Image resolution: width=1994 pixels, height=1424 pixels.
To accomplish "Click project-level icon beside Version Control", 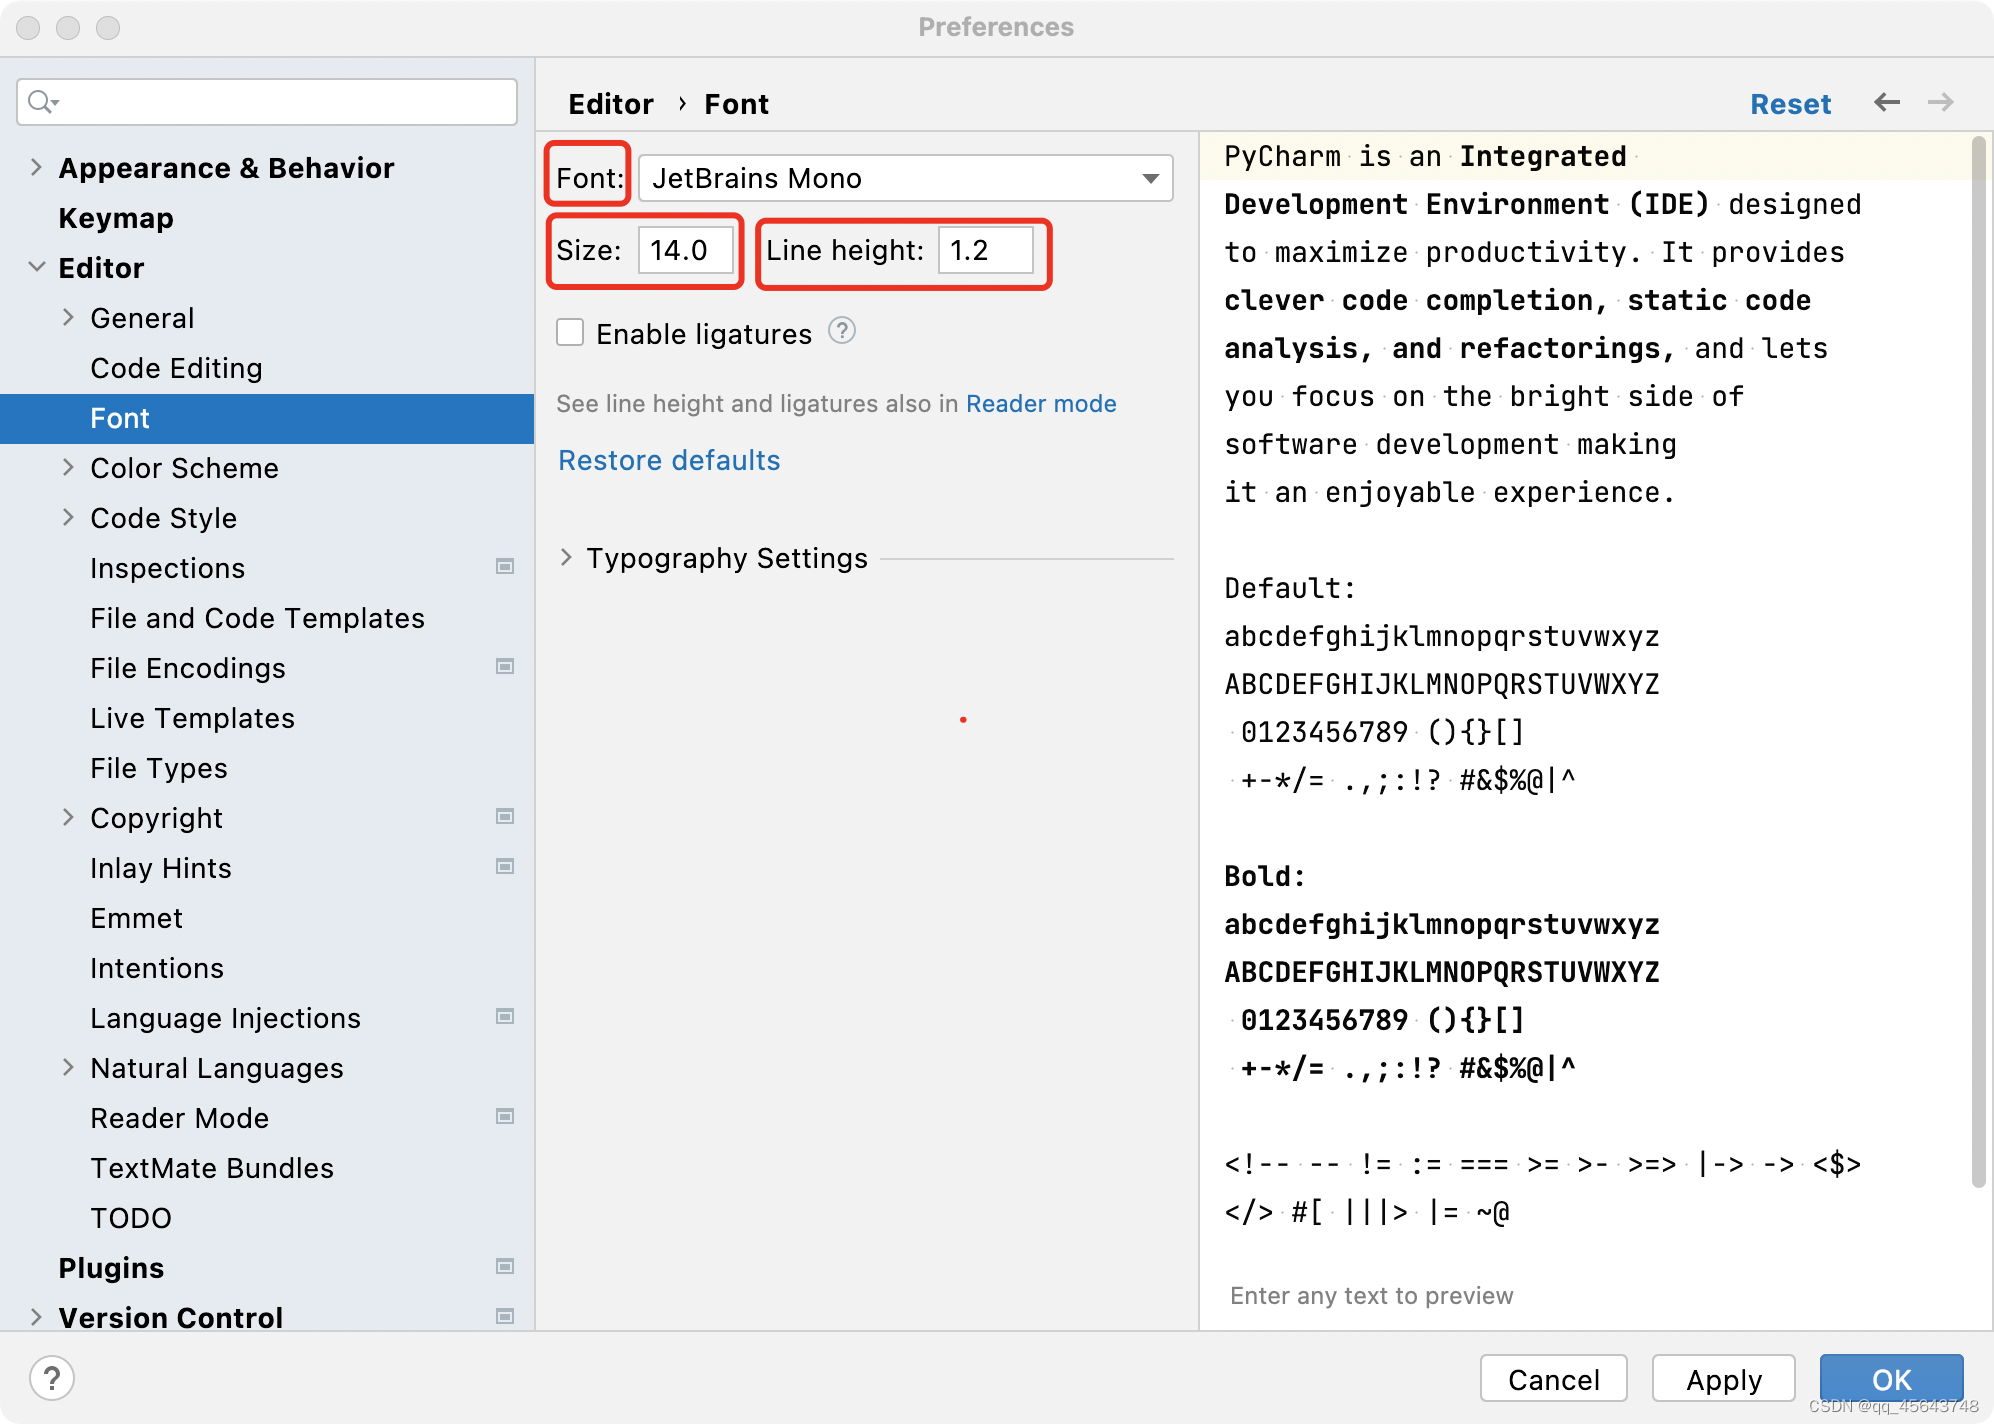I will pyautogui.click(x=505, y=1317).
